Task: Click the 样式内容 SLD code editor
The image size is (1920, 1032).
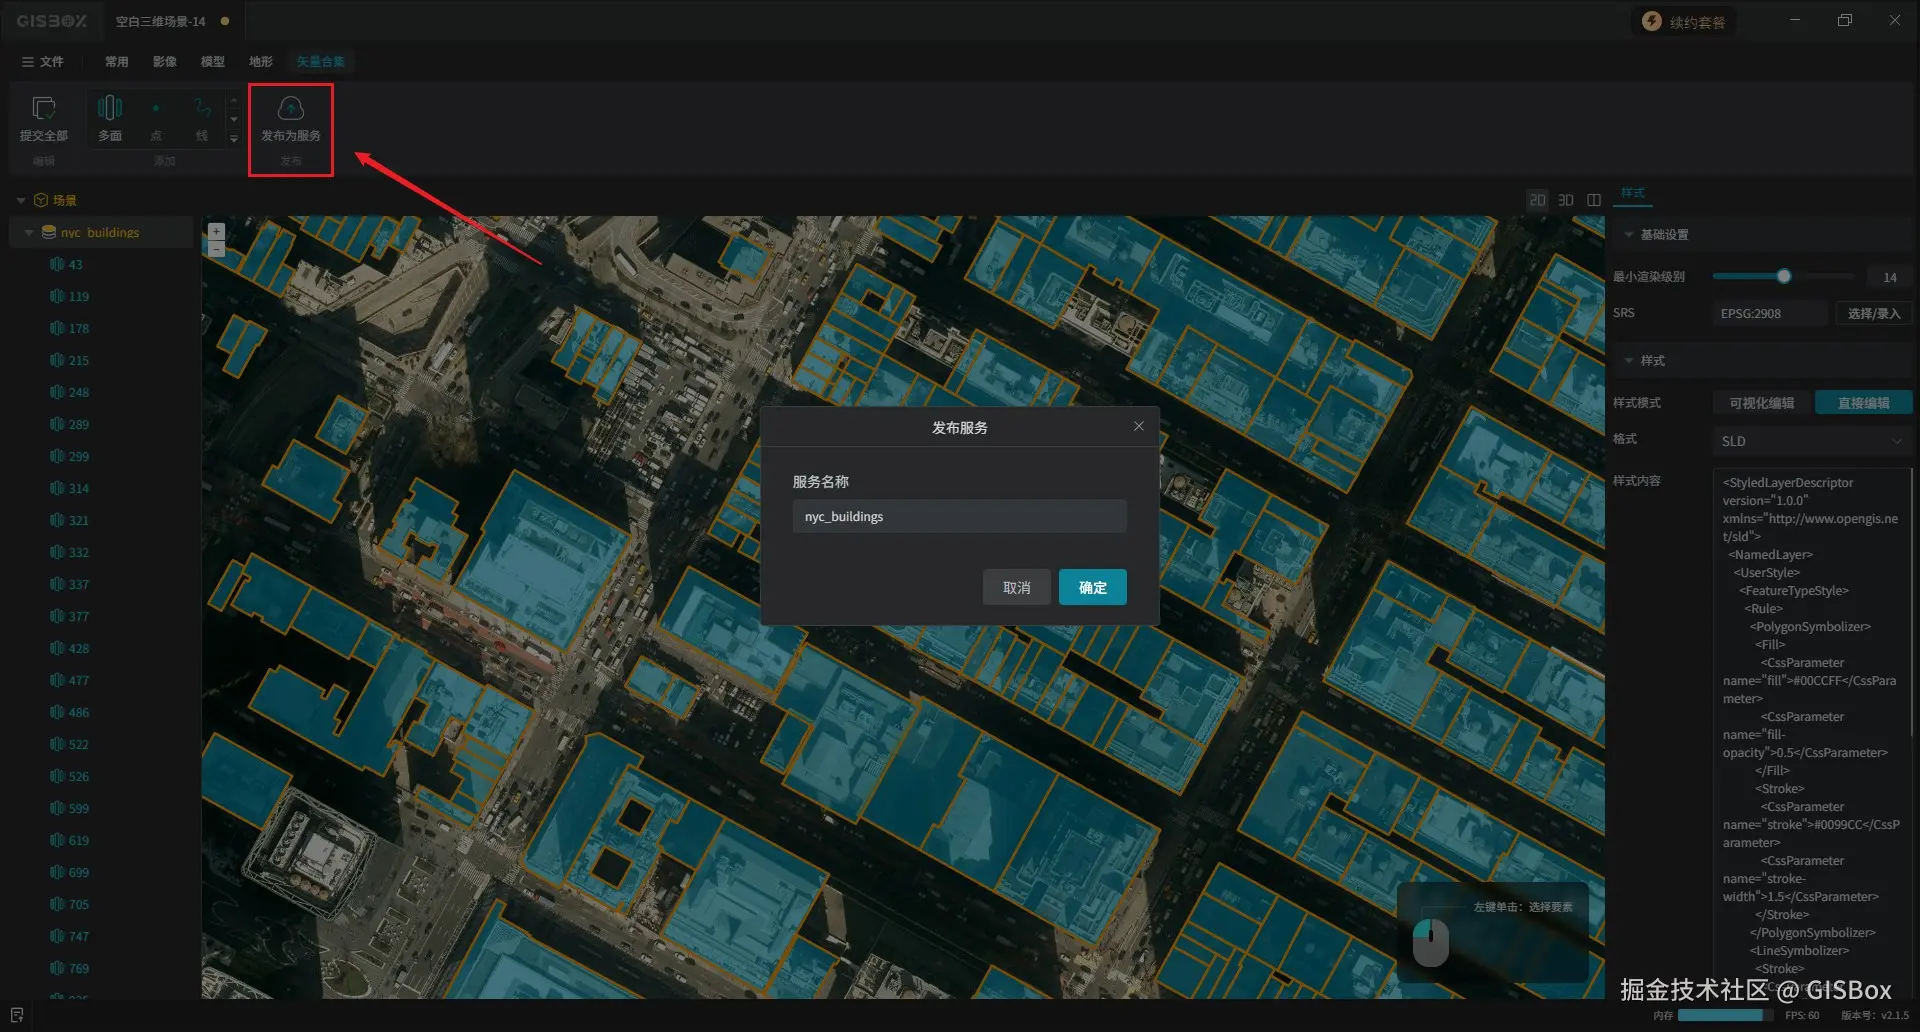Action: [1812, 733]
